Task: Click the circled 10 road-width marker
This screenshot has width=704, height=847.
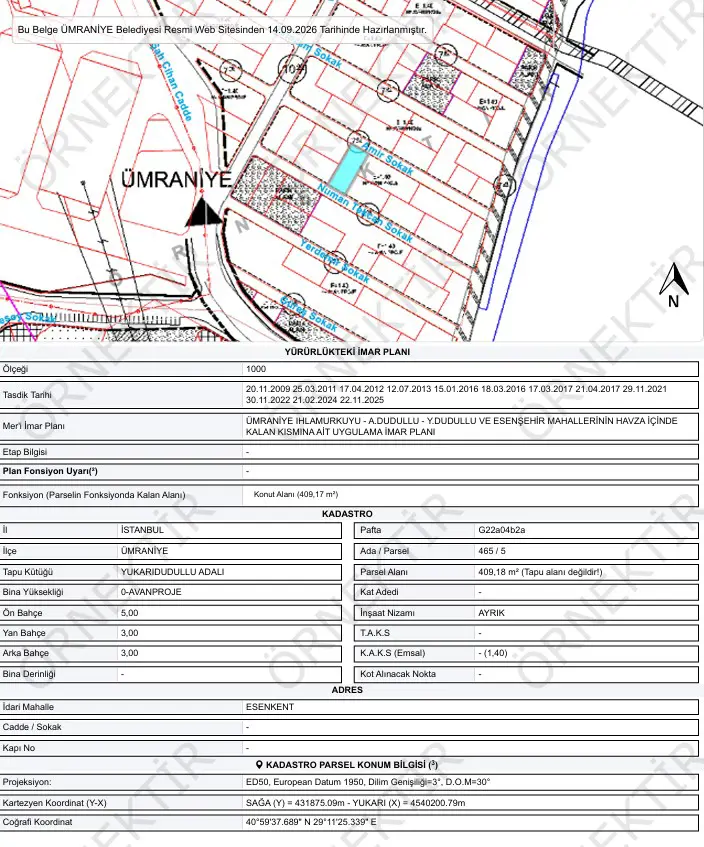Action: click(x=292, y=69)
